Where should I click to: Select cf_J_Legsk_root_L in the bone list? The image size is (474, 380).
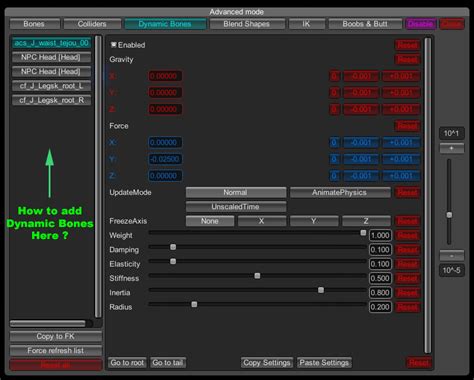(51, 86)
